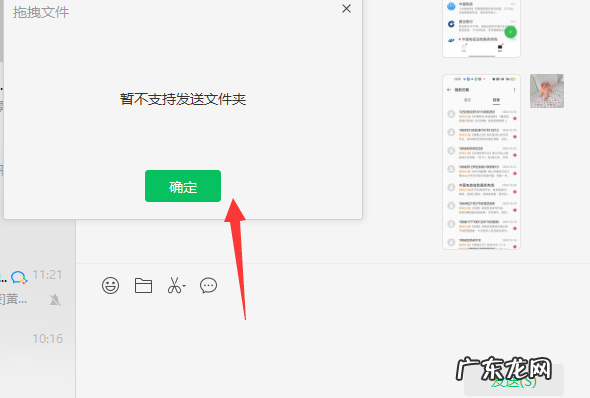Select the scissors screenshot tool
The height and width of the screenshot is (398, 590).
(x=174, y=286)
